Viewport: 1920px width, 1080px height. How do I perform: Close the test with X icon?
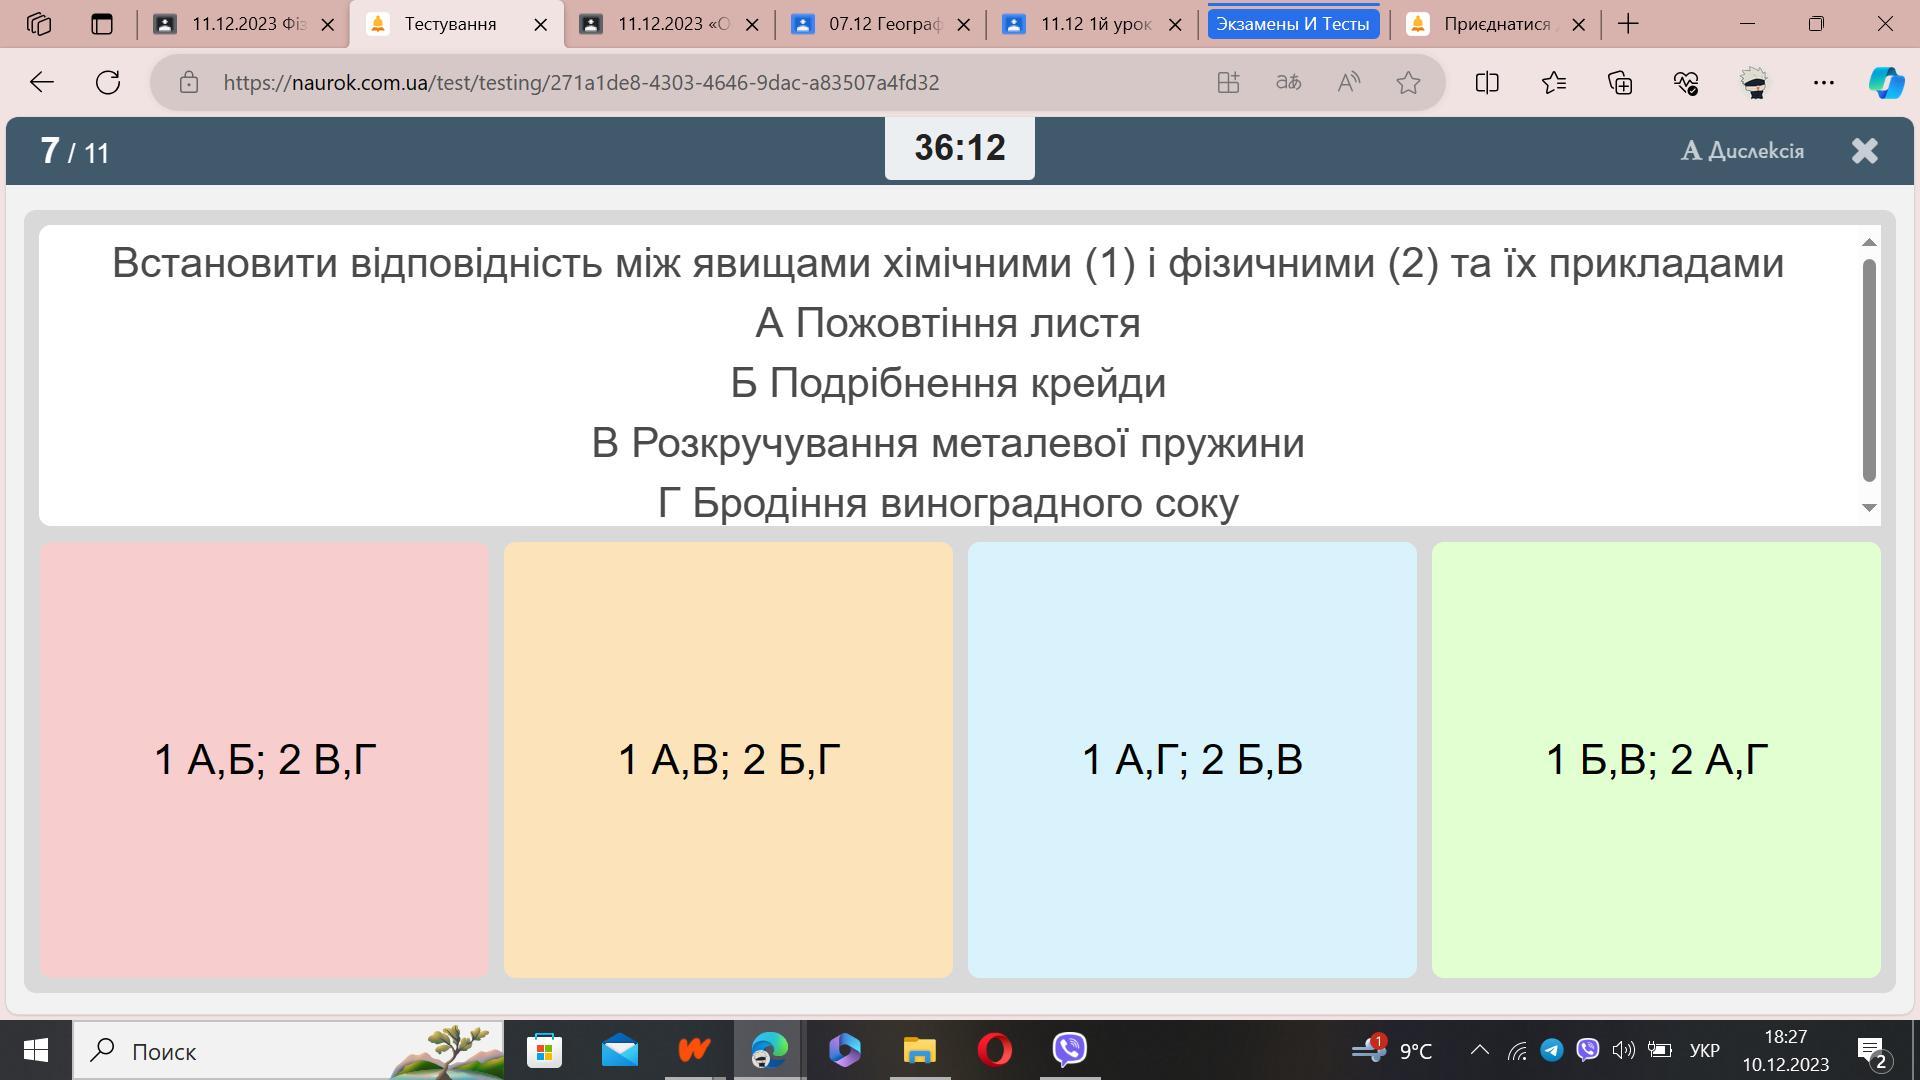(x=1864, y=151)
